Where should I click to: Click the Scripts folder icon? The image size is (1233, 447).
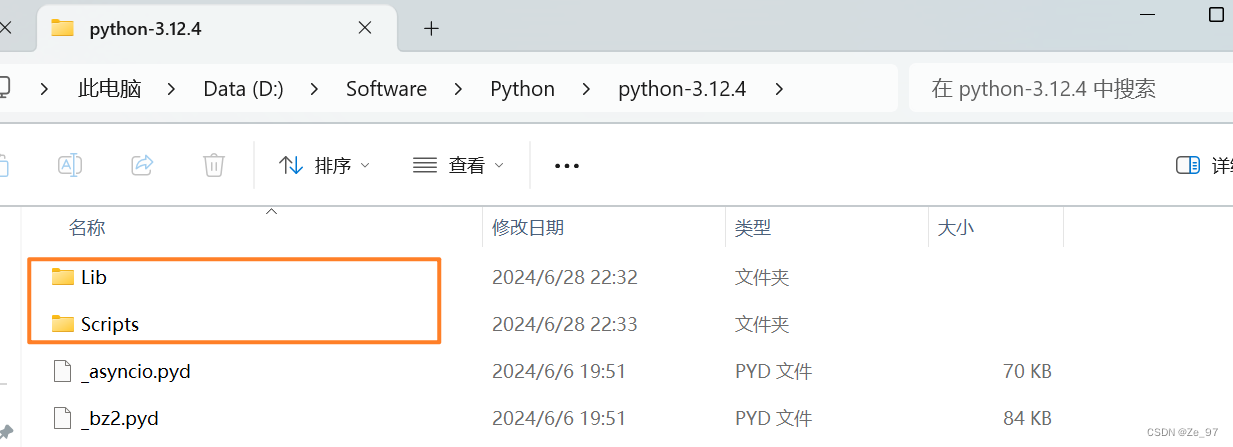[63, 324]
